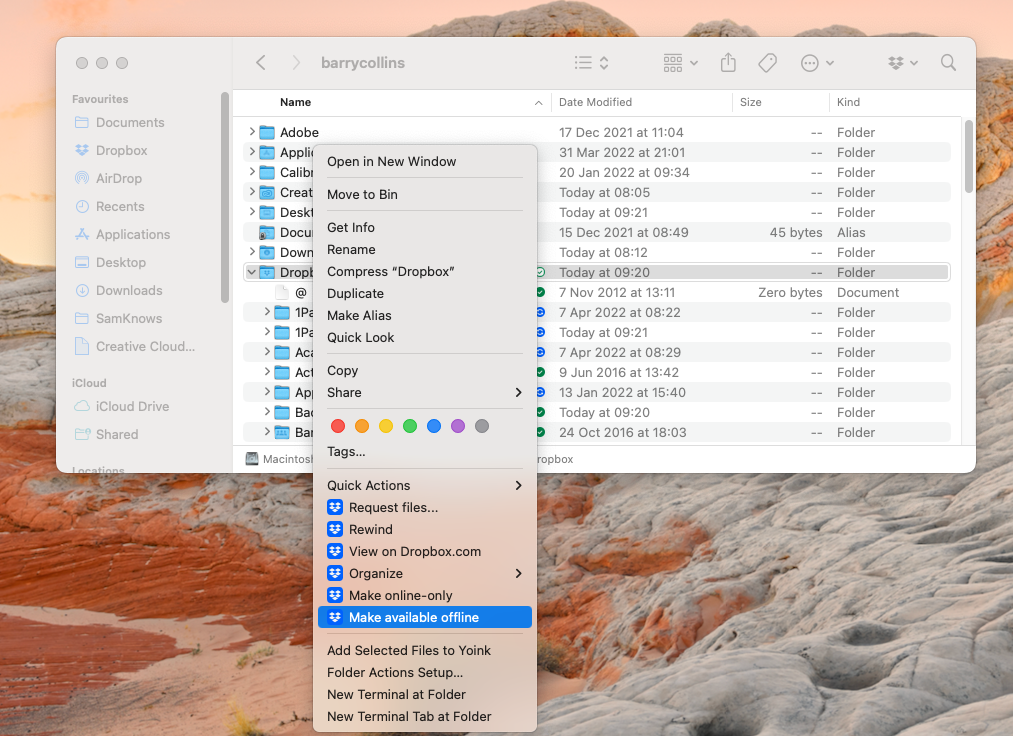Click the Finder search magnifier icon
The width and height of the screenshot is (1013, 736).
[948, 63]
